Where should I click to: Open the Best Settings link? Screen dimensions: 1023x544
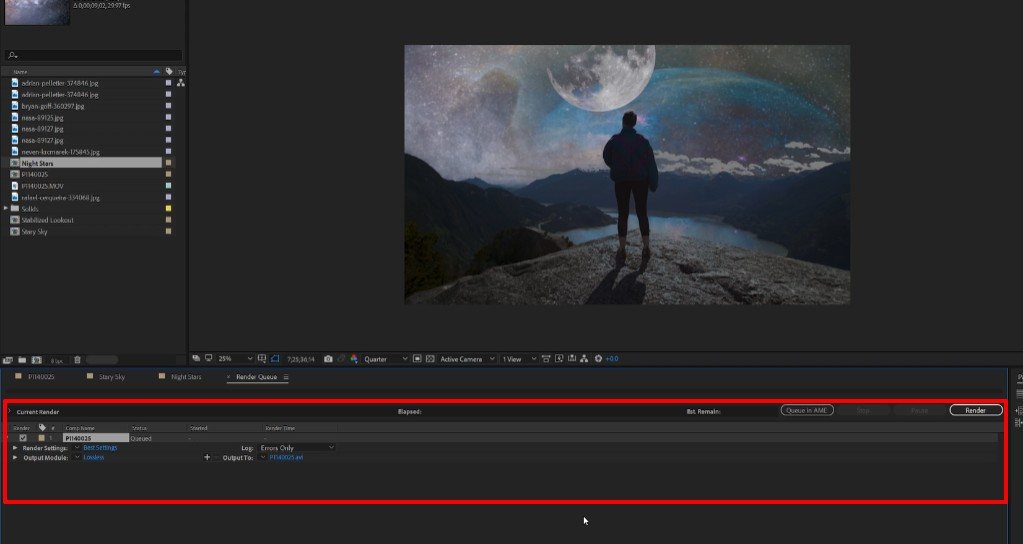coord(100,448)
